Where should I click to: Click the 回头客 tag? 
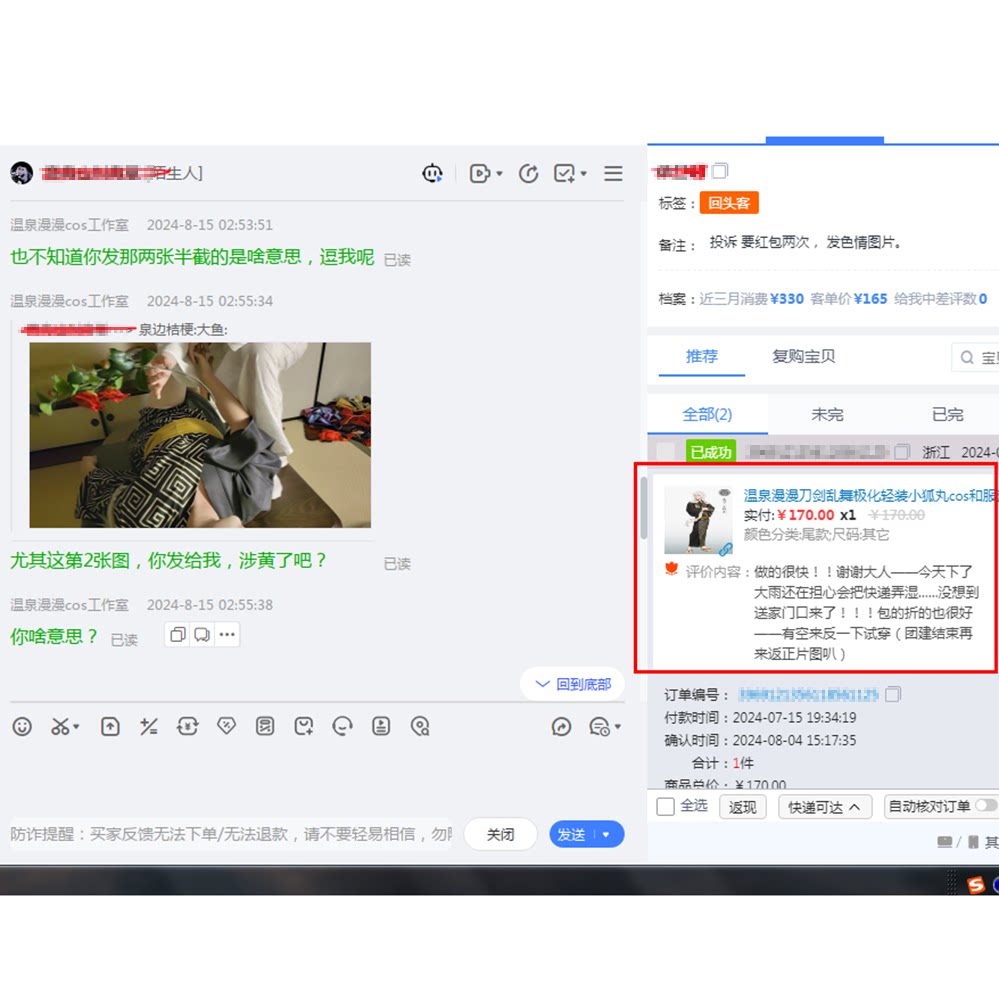tap(729, 203)
